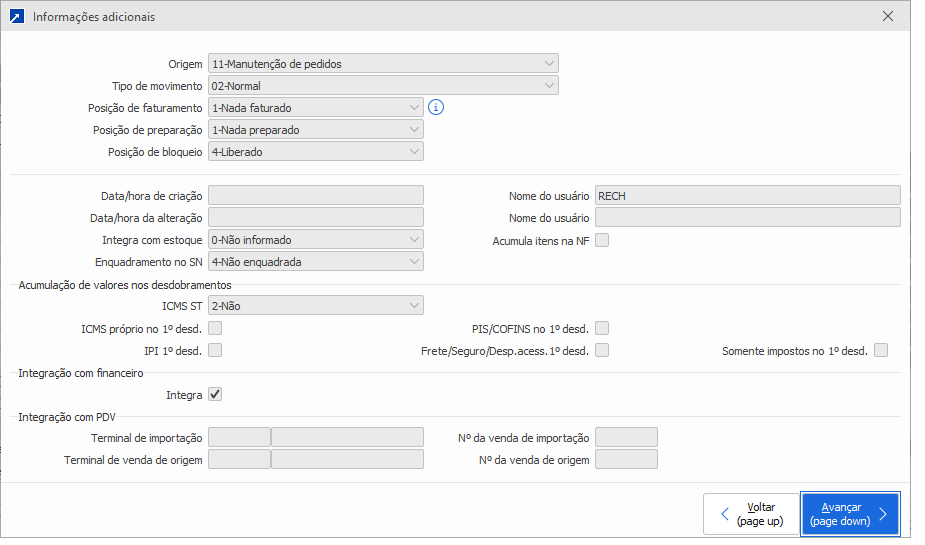Open Enquadramento no SN dropdown
Viewport: 925px width, 545px height.
(315, 262)
